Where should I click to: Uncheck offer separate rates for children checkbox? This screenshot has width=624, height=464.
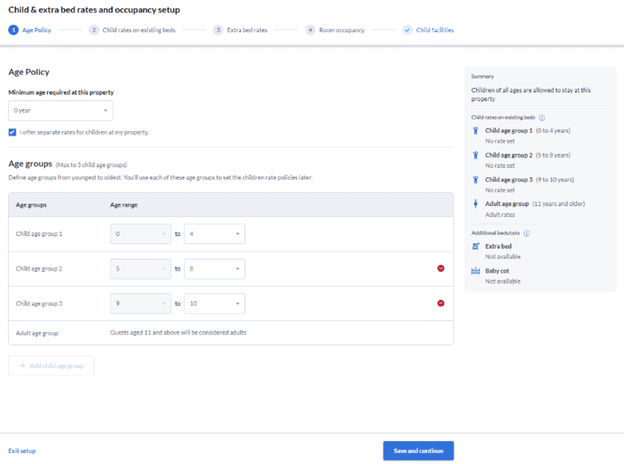(12, 132)
